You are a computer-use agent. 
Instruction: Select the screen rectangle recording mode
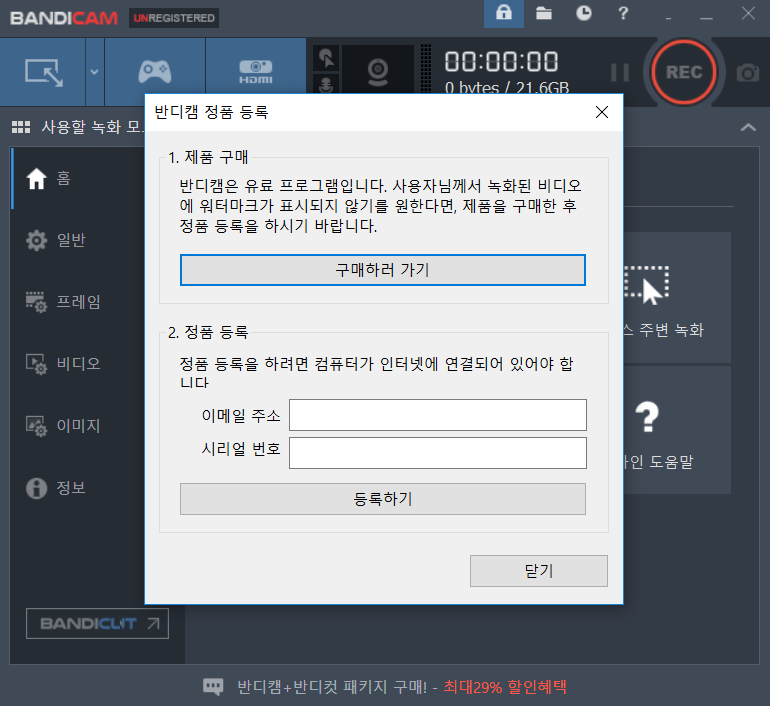tap(43, 72)
